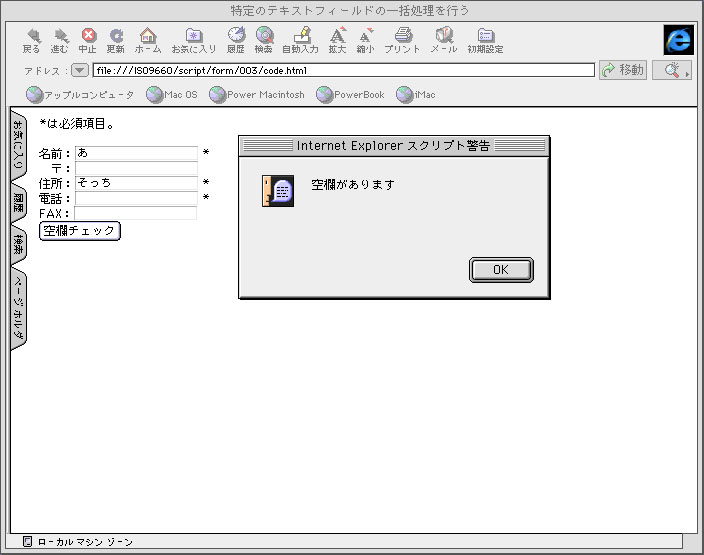Click the 住所 address field
Viewport: 704px width, 555px height.
136,183
